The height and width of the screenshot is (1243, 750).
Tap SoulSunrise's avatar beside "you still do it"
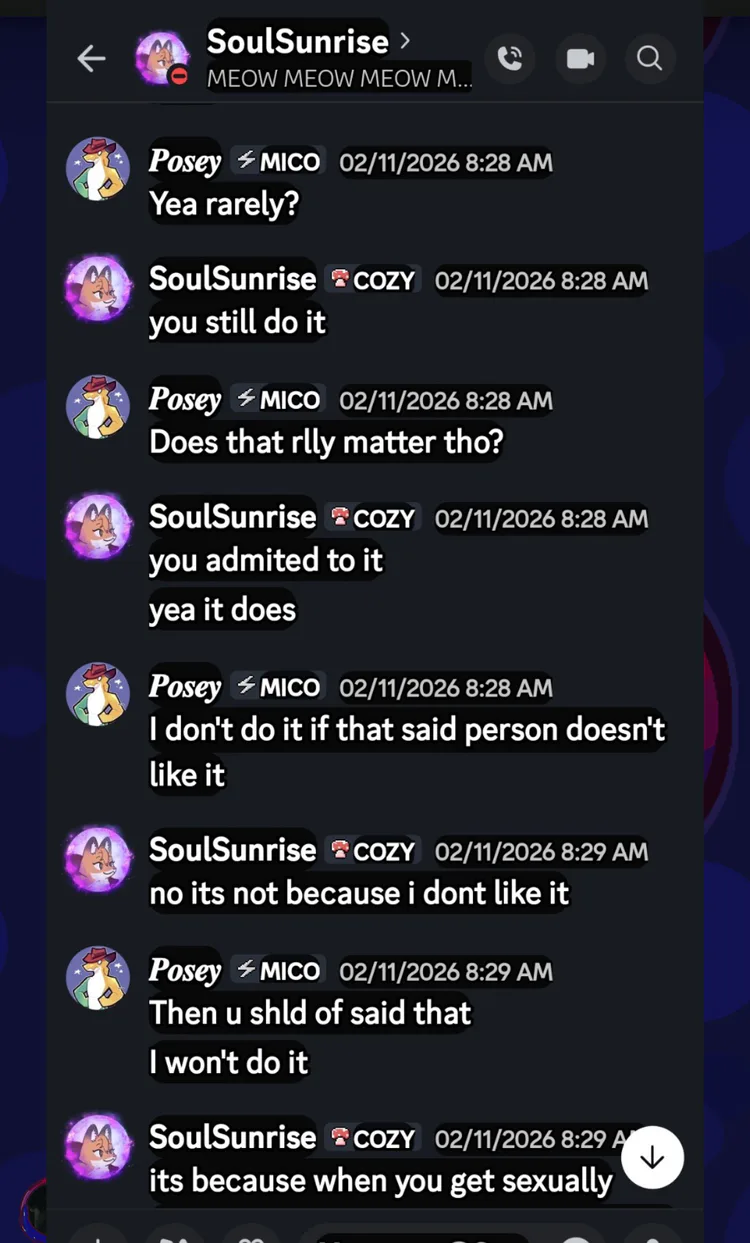click(98, 287)
